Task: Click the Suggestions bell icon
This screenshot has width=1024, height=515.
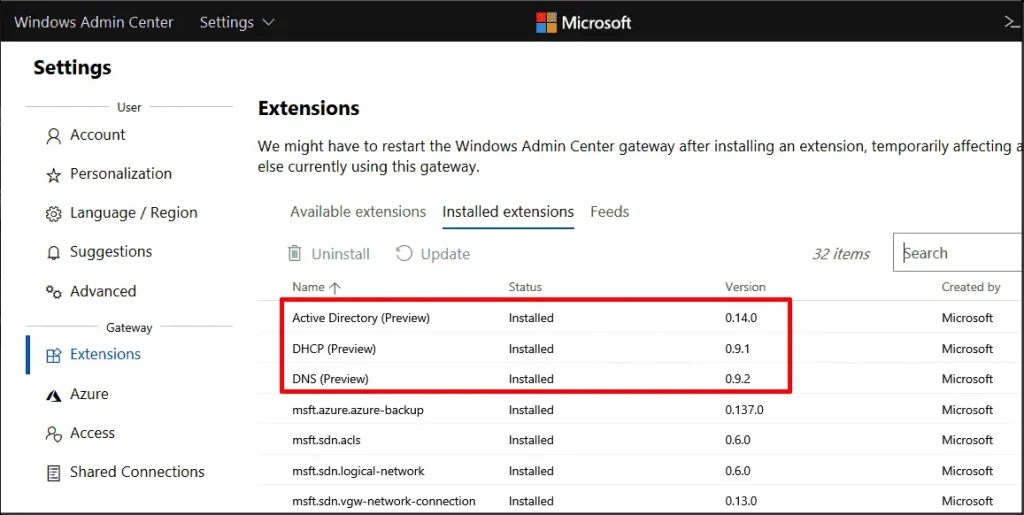Action: click(x=54, y=253)
